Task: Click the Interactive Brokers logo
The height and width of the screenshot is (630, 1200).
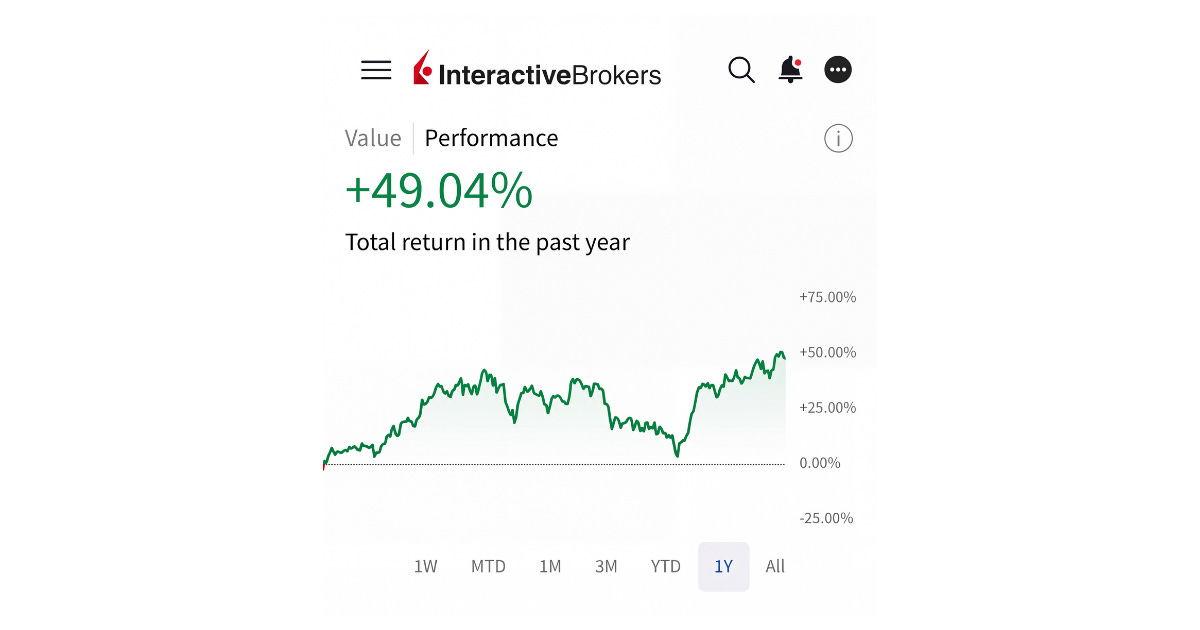Action: [x=537, y=70]
